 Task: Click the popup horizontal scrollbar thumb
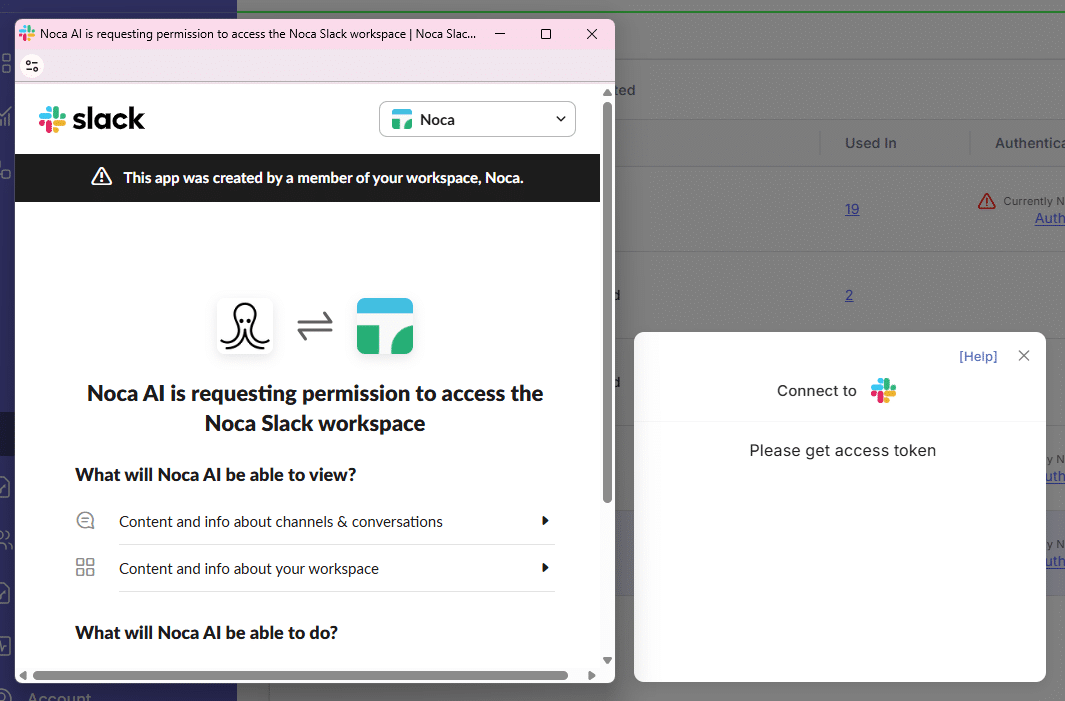(300, 675)
